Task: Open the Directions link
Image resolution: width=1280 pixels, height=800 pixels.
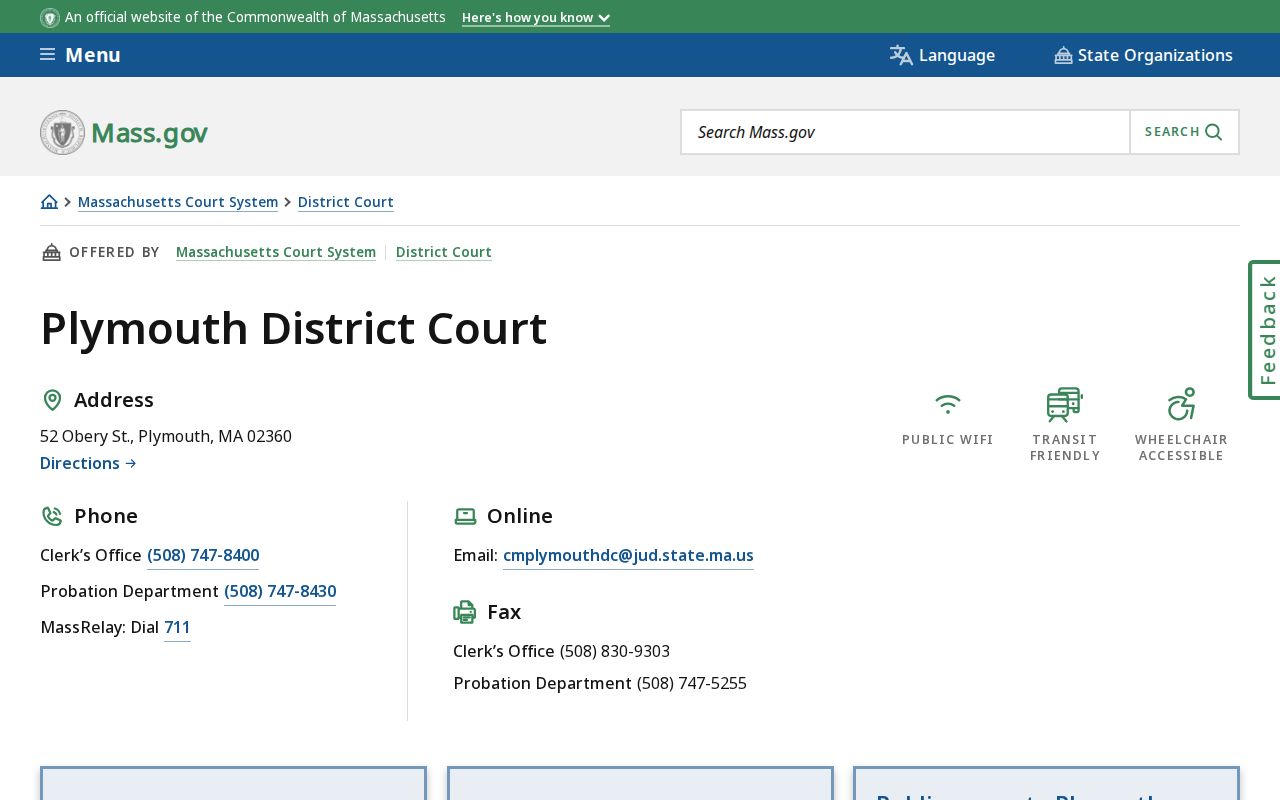Action: (x=88, y=463)
